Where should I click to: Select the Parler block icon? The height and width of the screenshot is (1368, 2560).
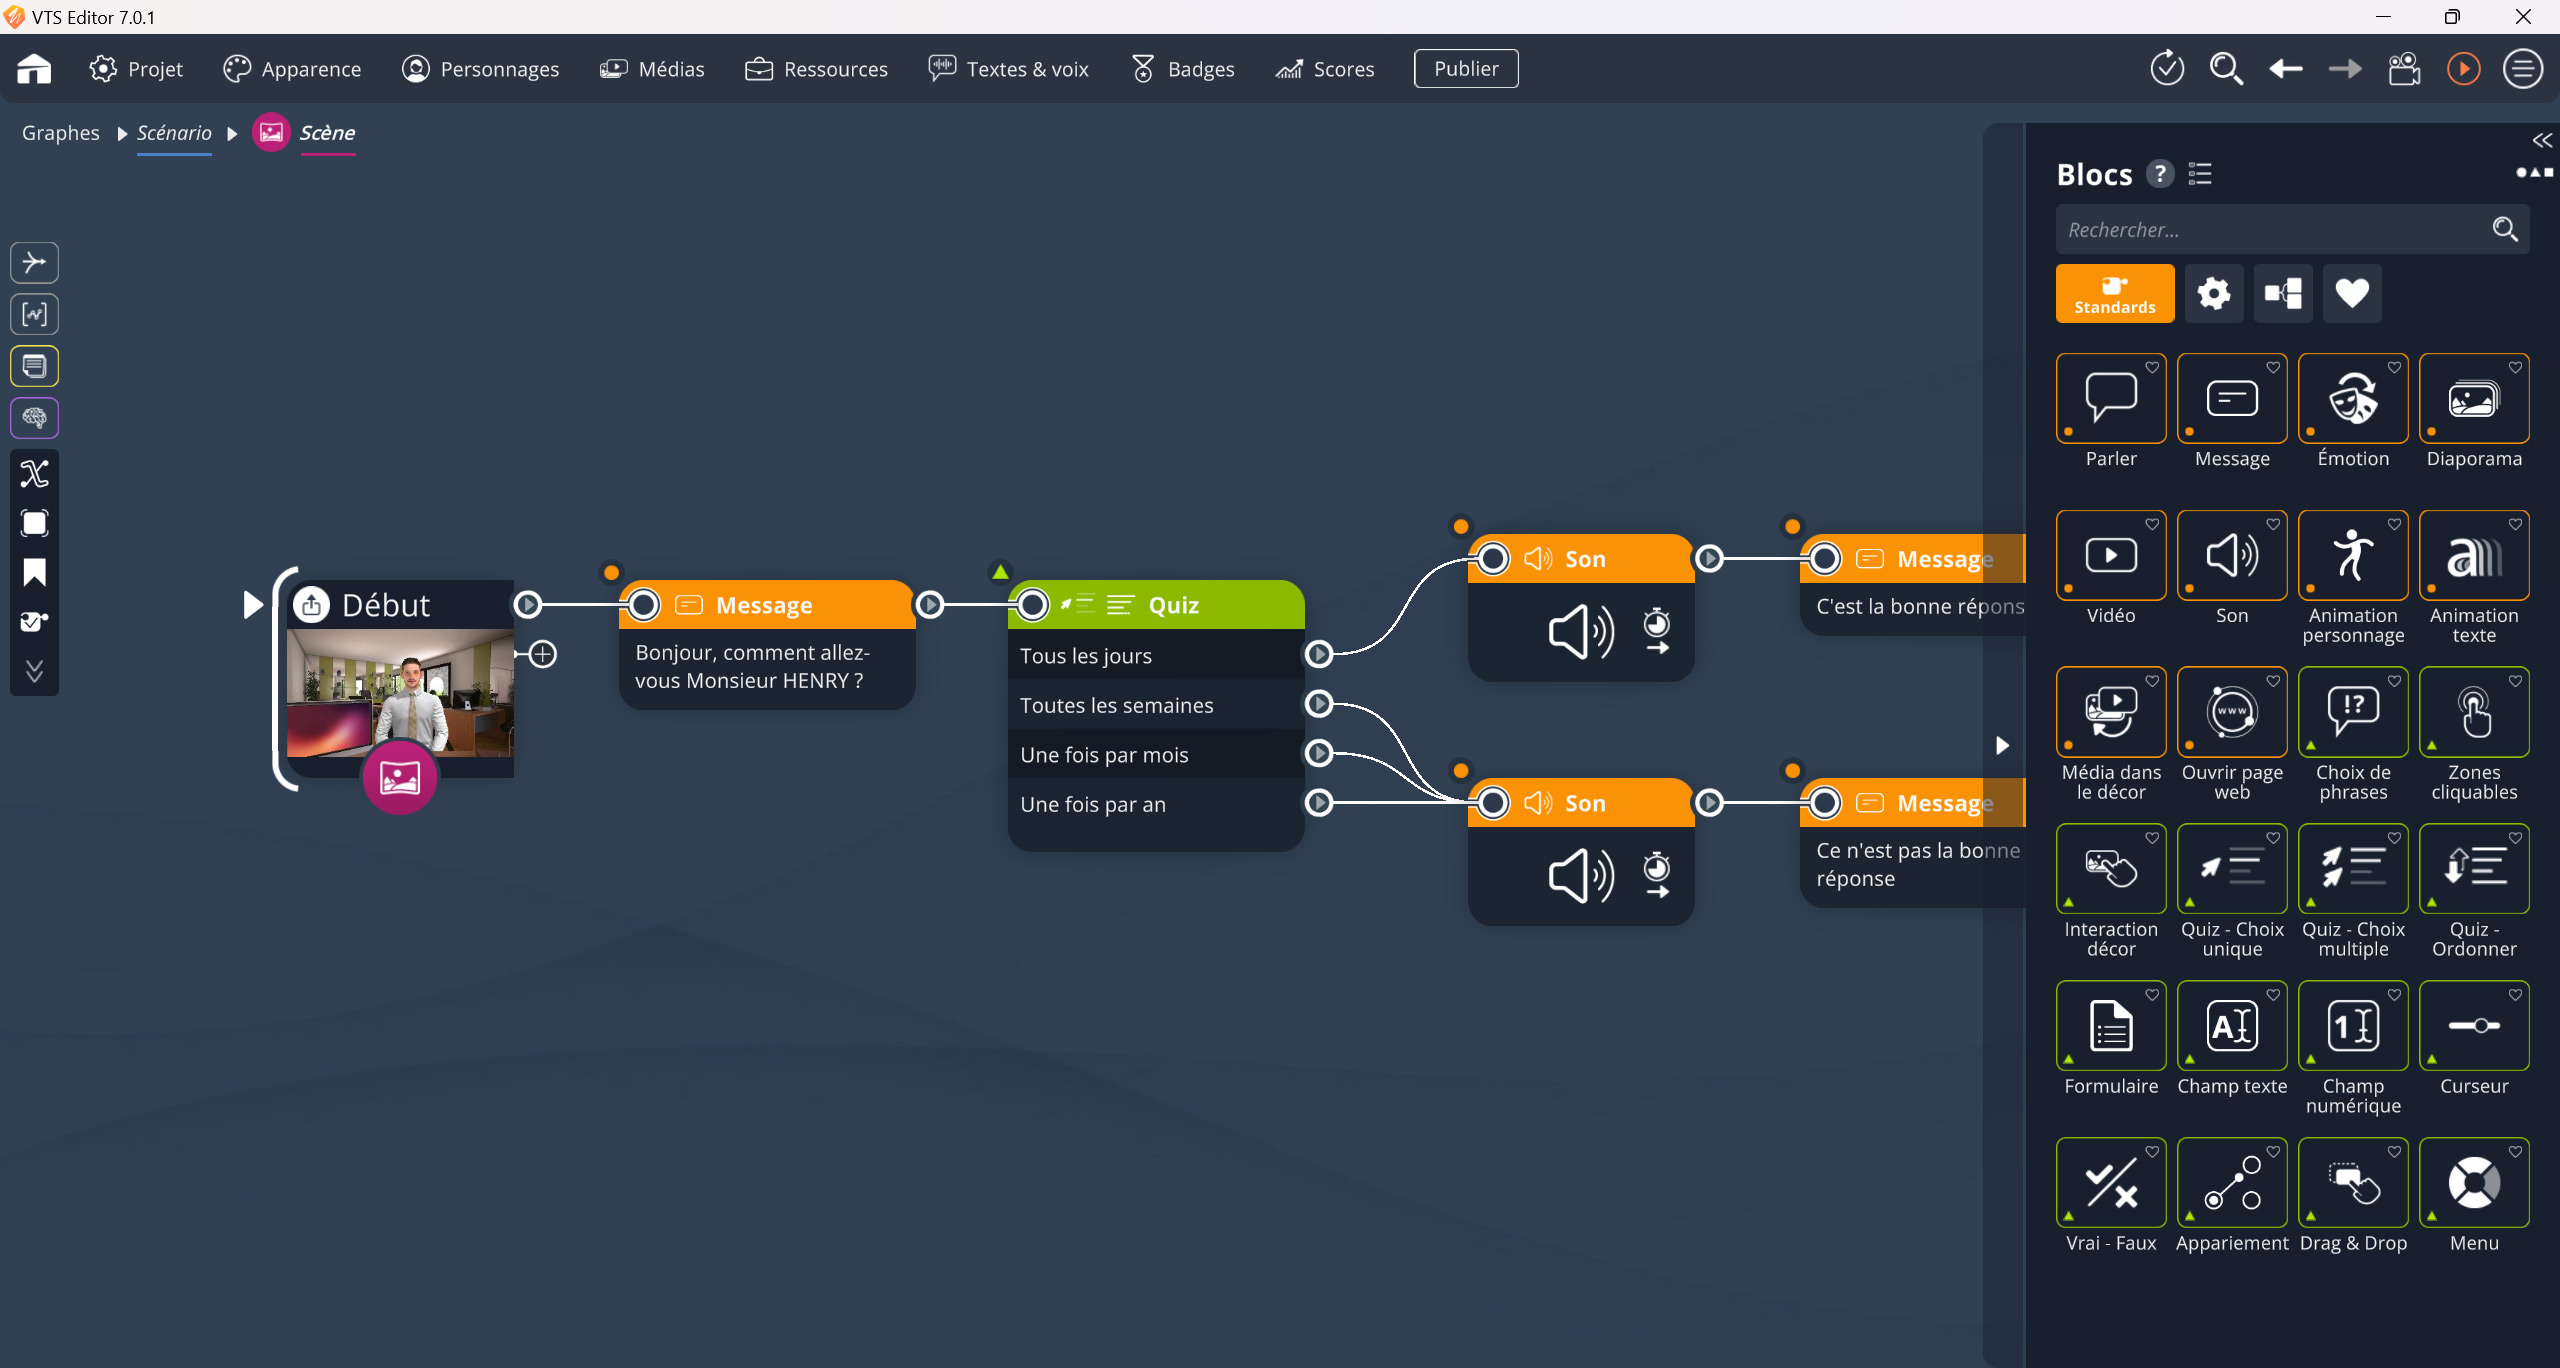2111,399
